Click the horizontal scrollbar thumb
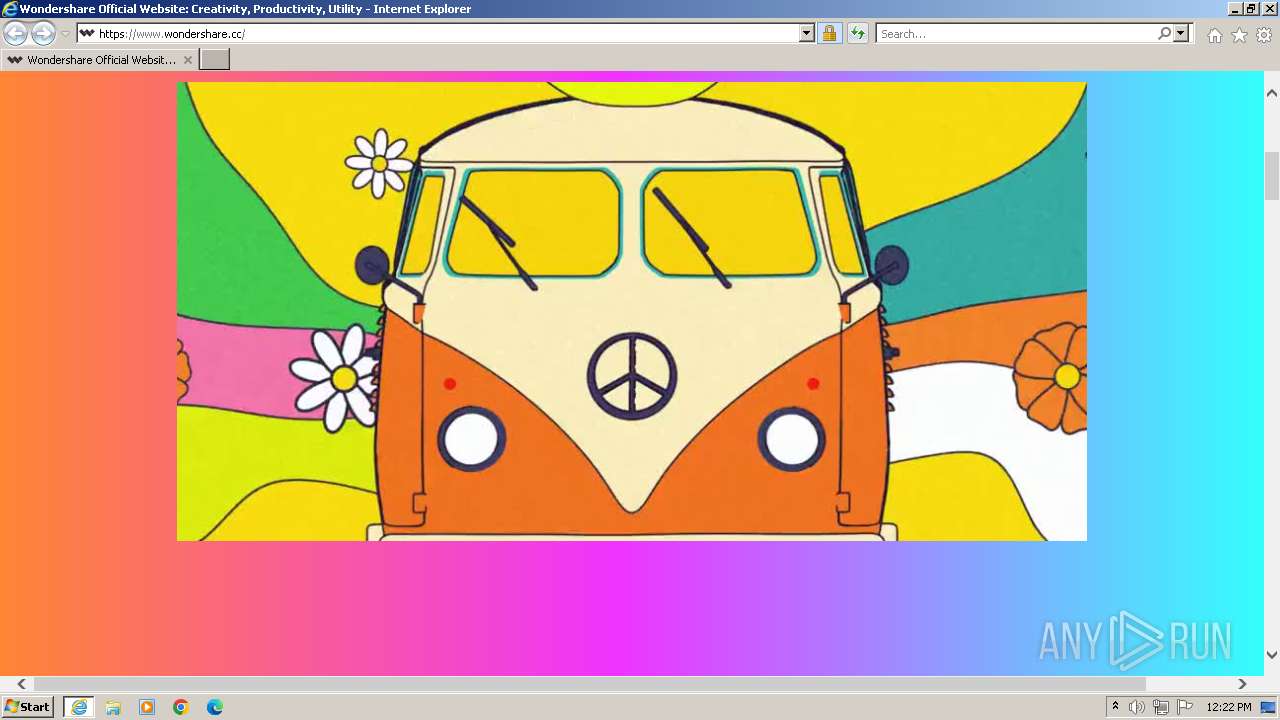The image size is (1280, 720). 590,684
